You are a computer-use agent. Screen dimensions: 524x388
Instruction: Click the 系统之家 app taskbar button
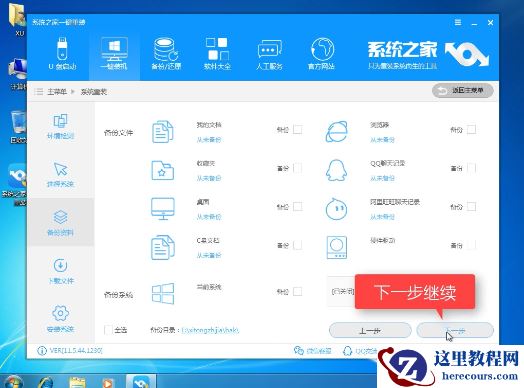pos(141,381)
